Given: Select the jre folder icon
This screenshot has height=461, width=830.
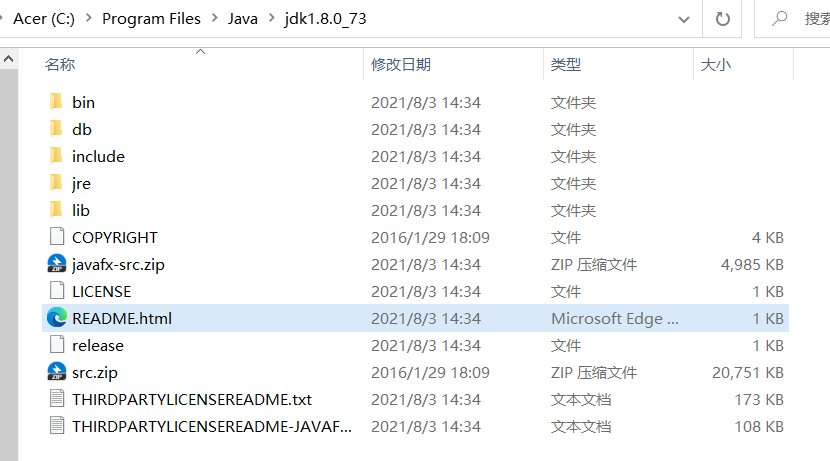Looking at the screenshot, I should click(56, 183).
